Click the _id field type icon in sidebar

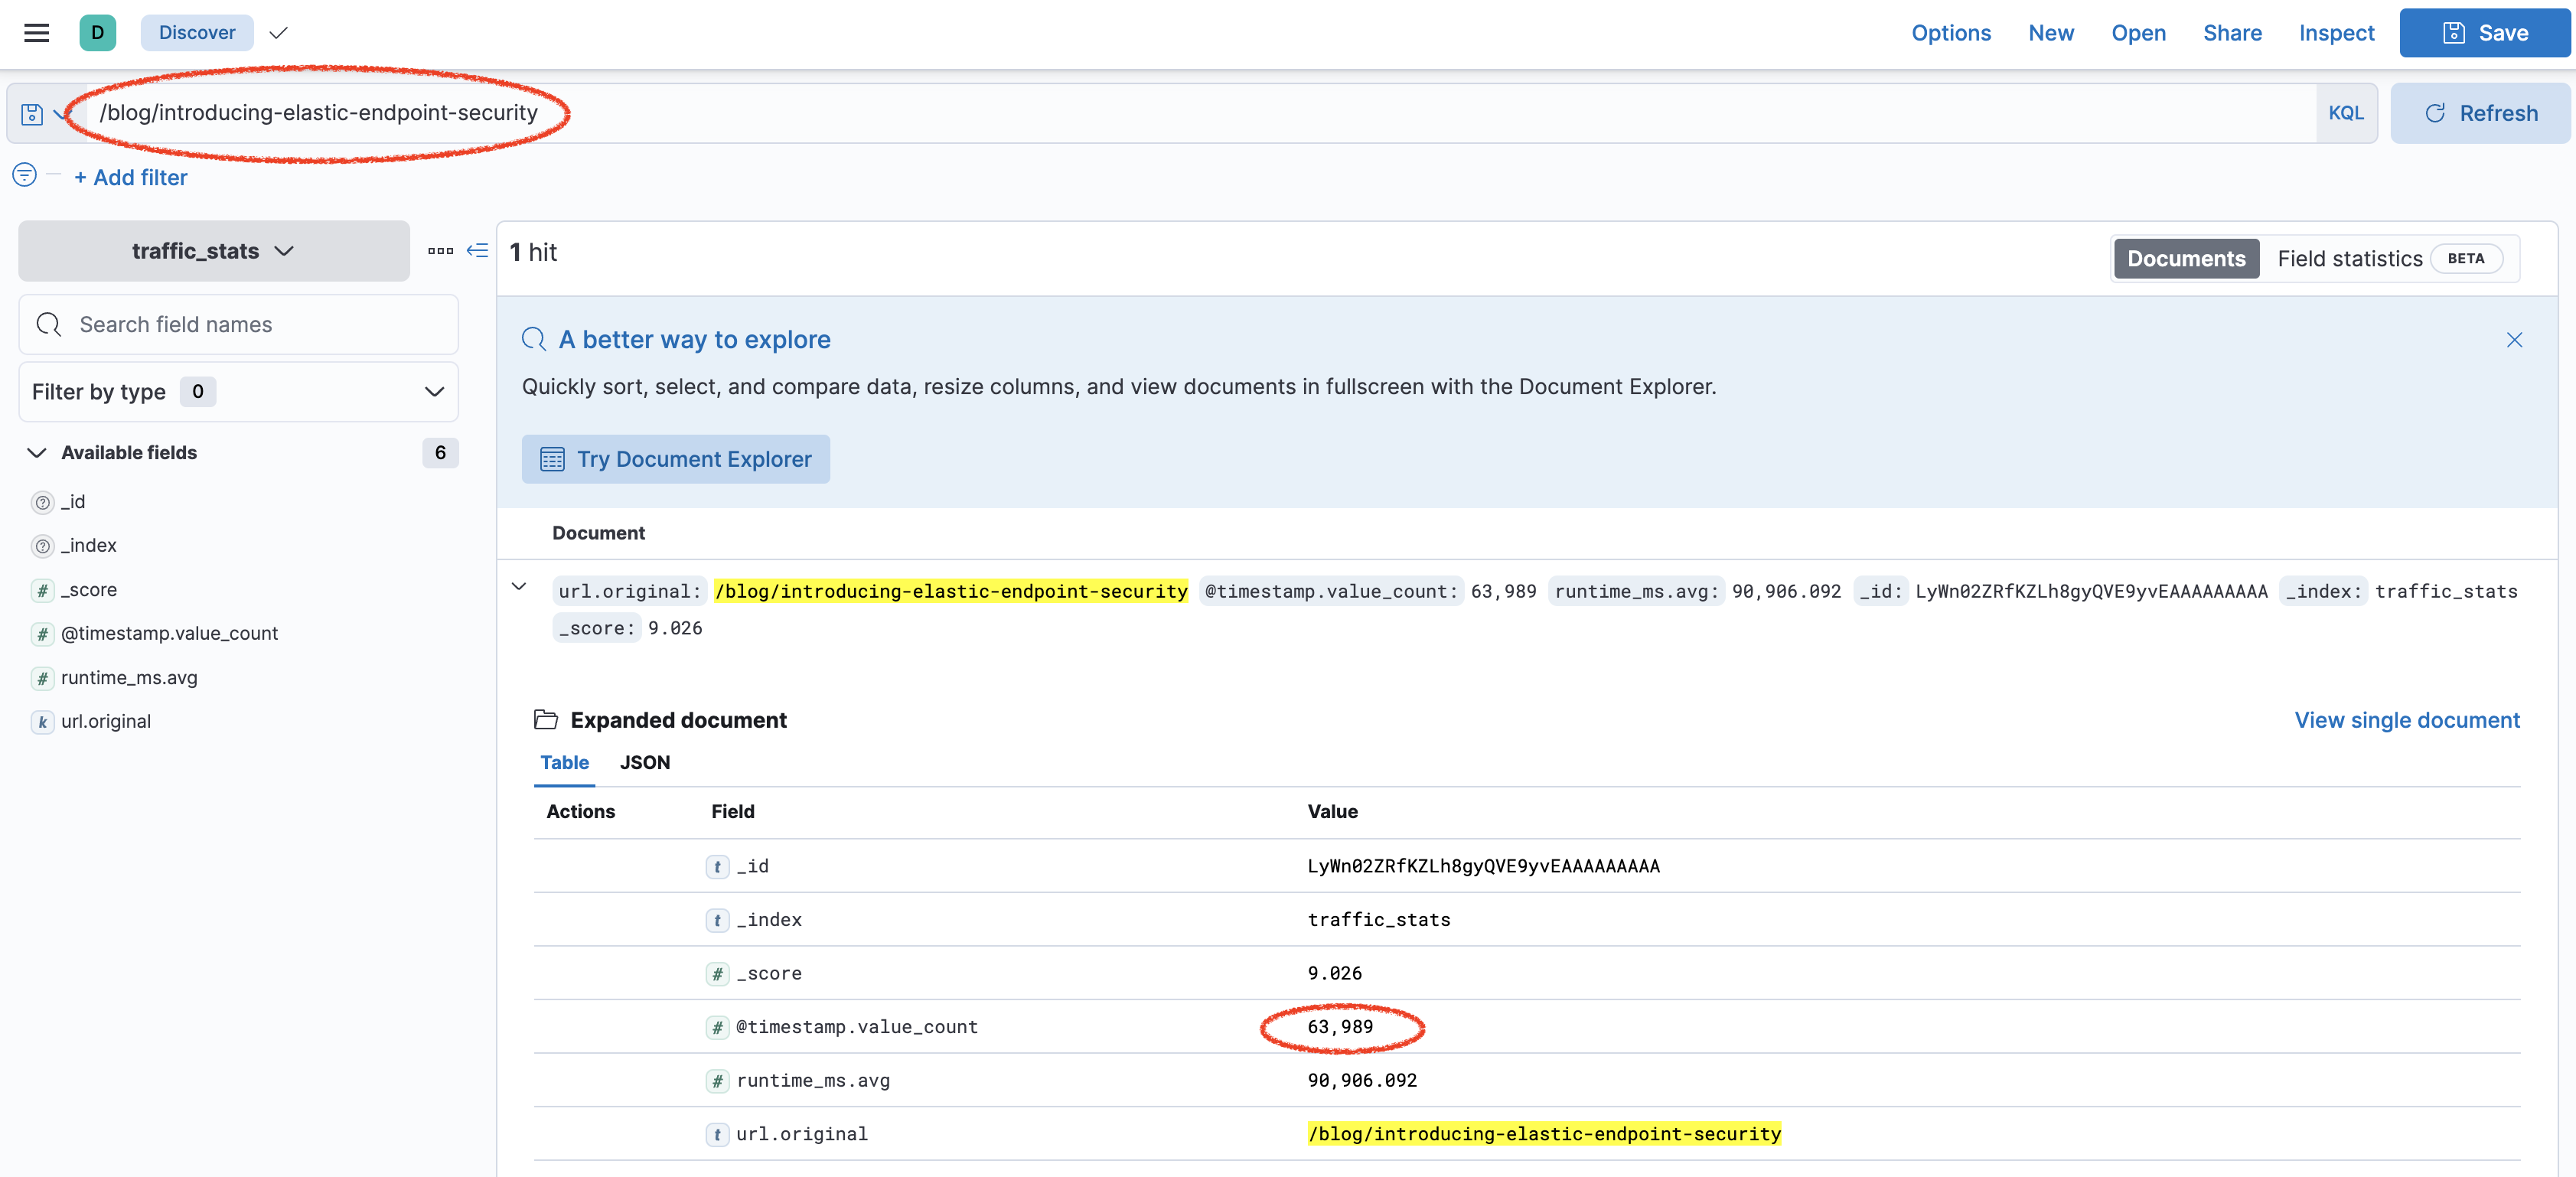pyautogui.click(x=42, y=502)
